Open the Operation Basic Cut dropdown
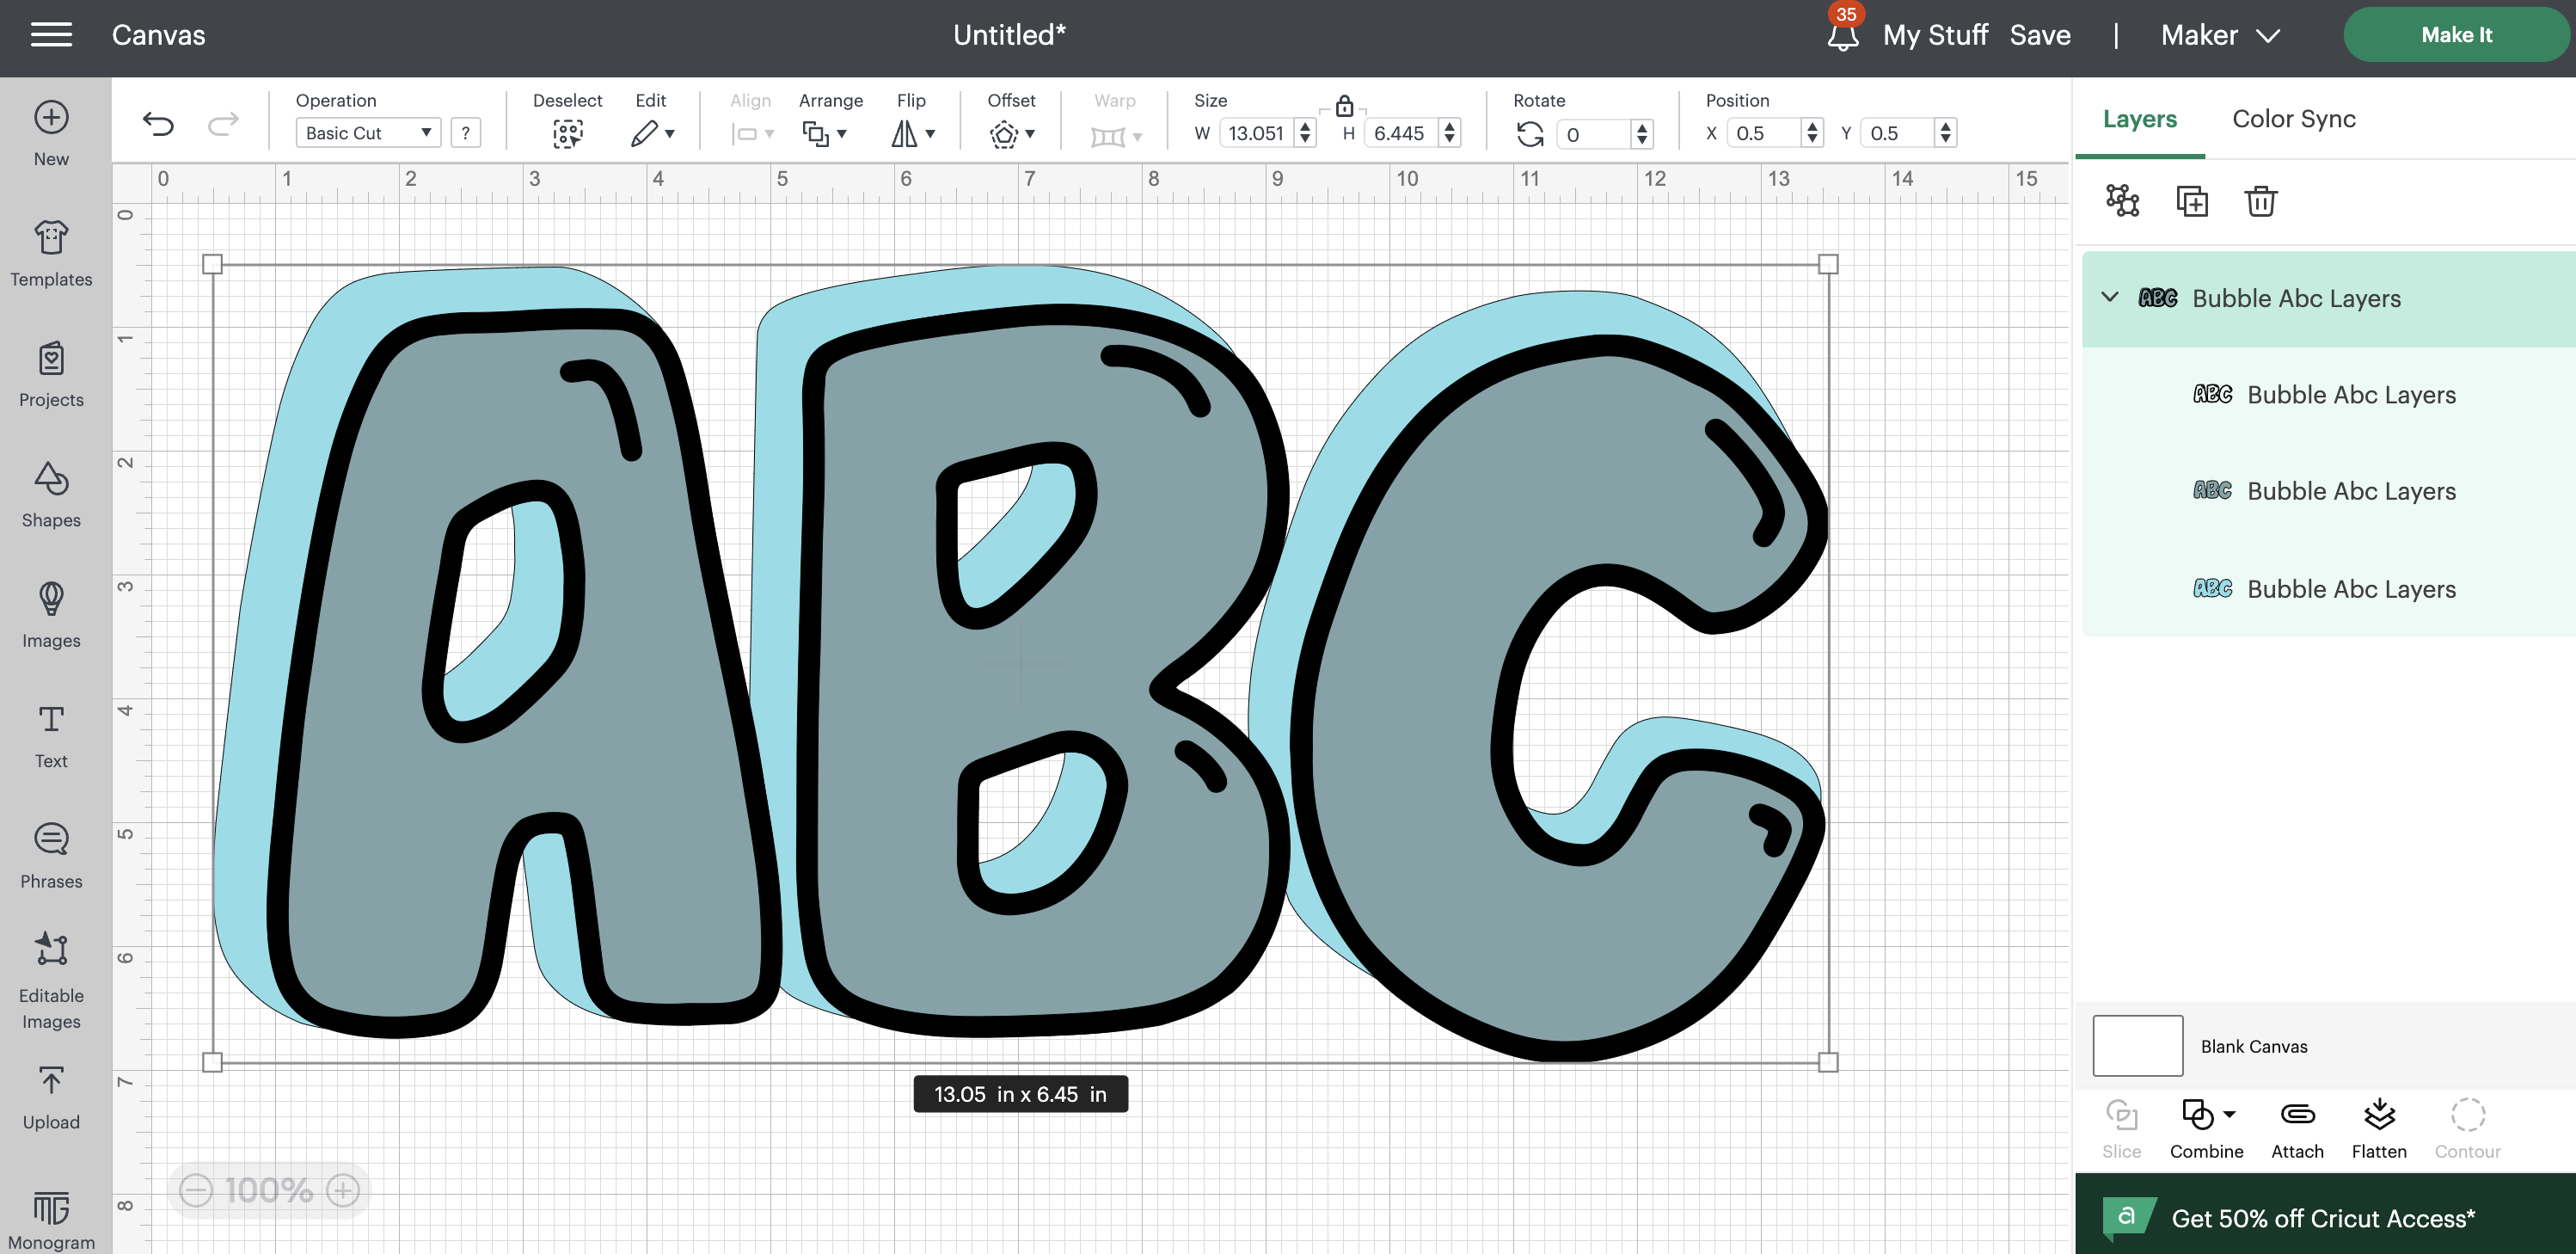 (x=368, y=133)
